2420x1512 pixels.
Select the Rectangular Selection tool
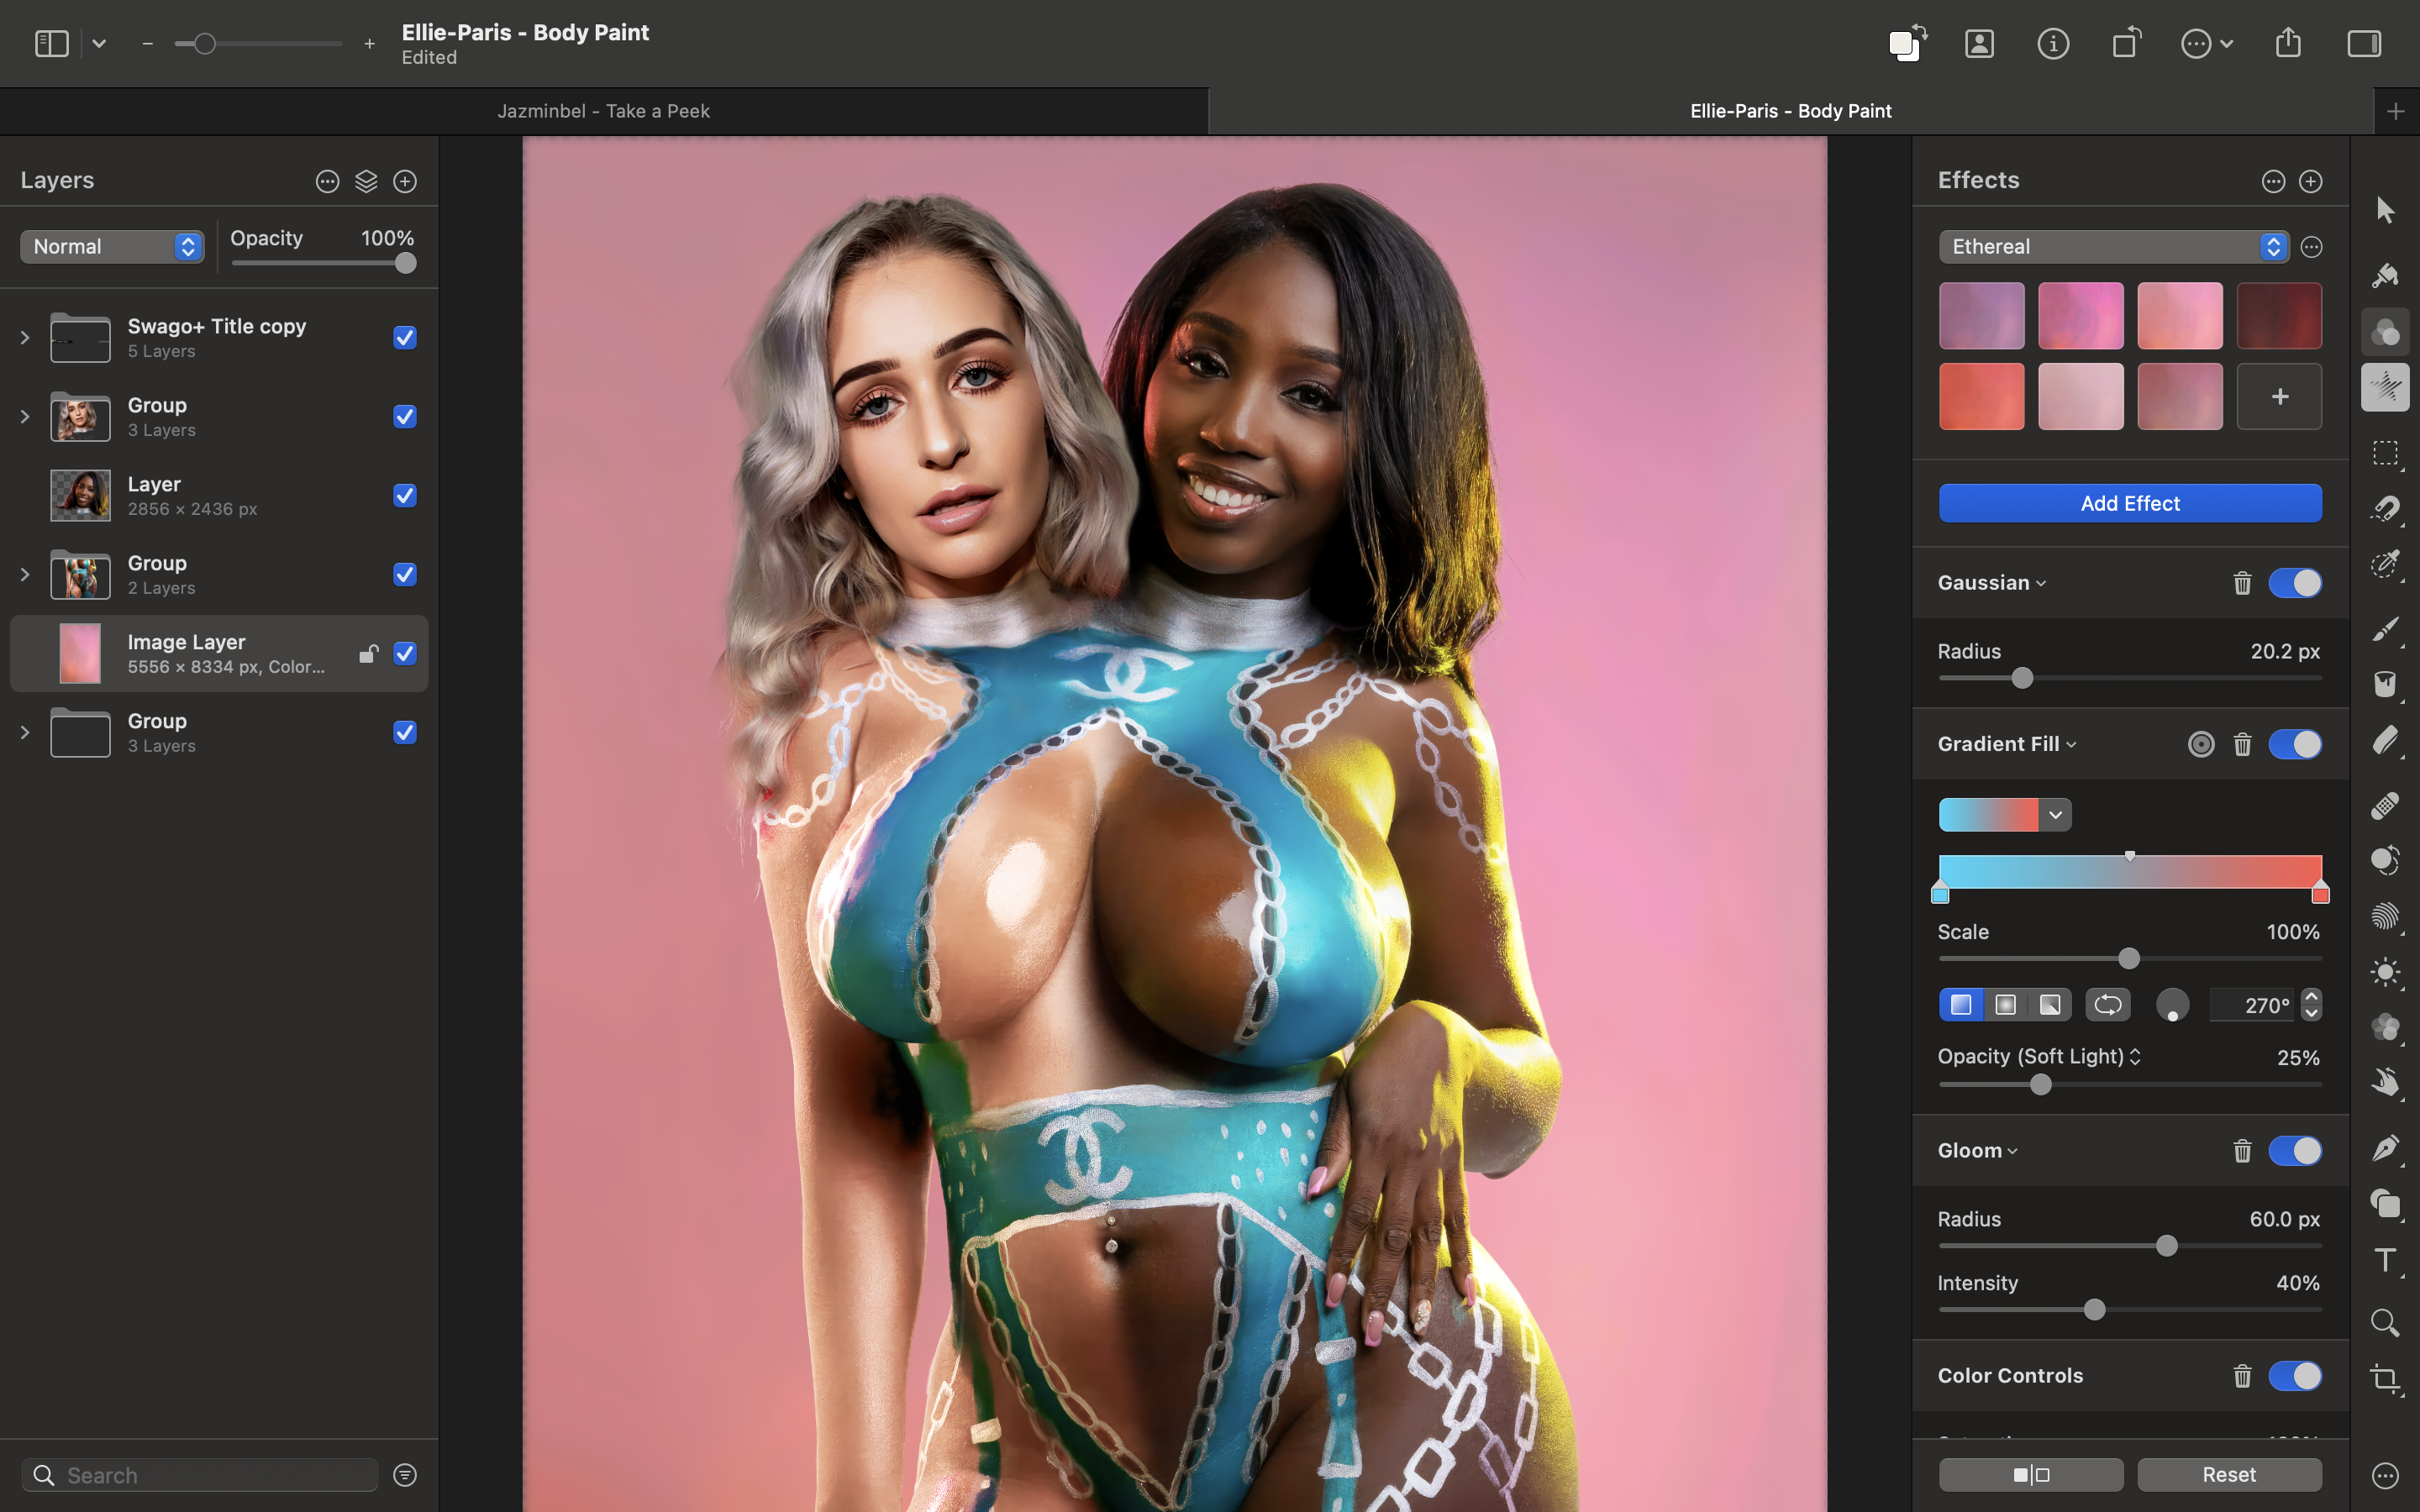(x=2385, y=453)
